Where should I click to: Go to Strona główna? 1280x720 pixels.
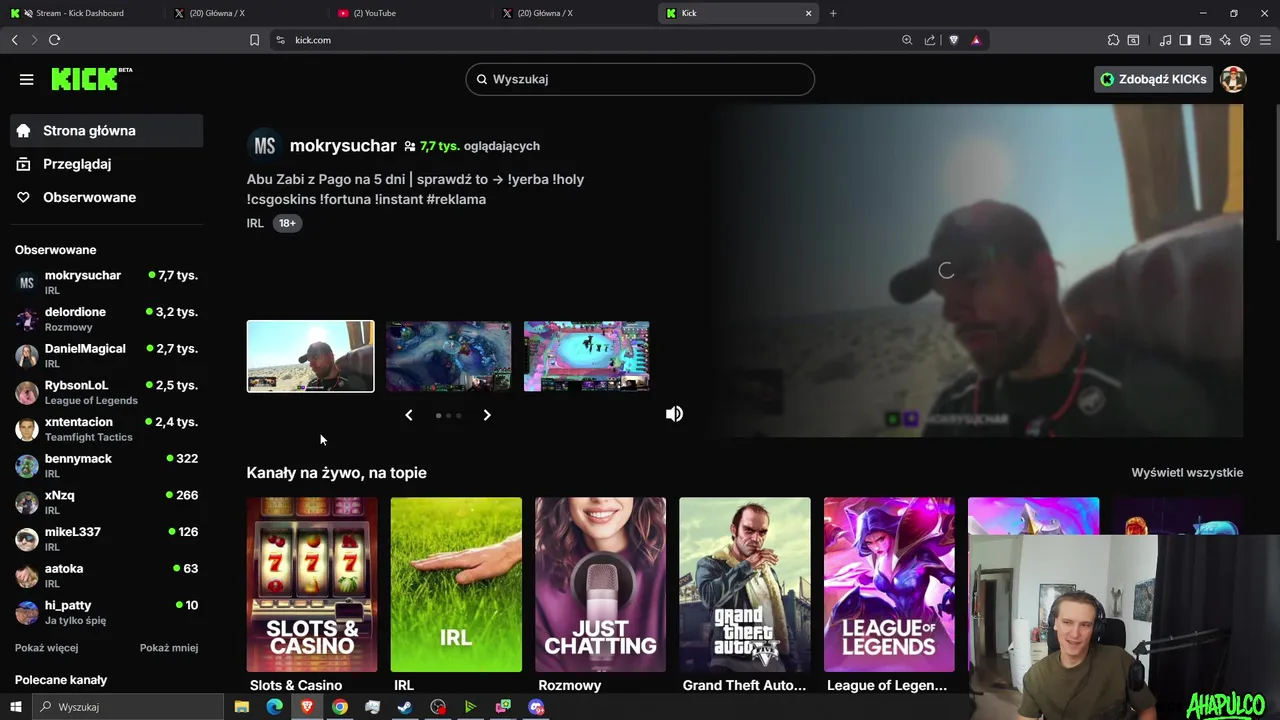point(107,131)
